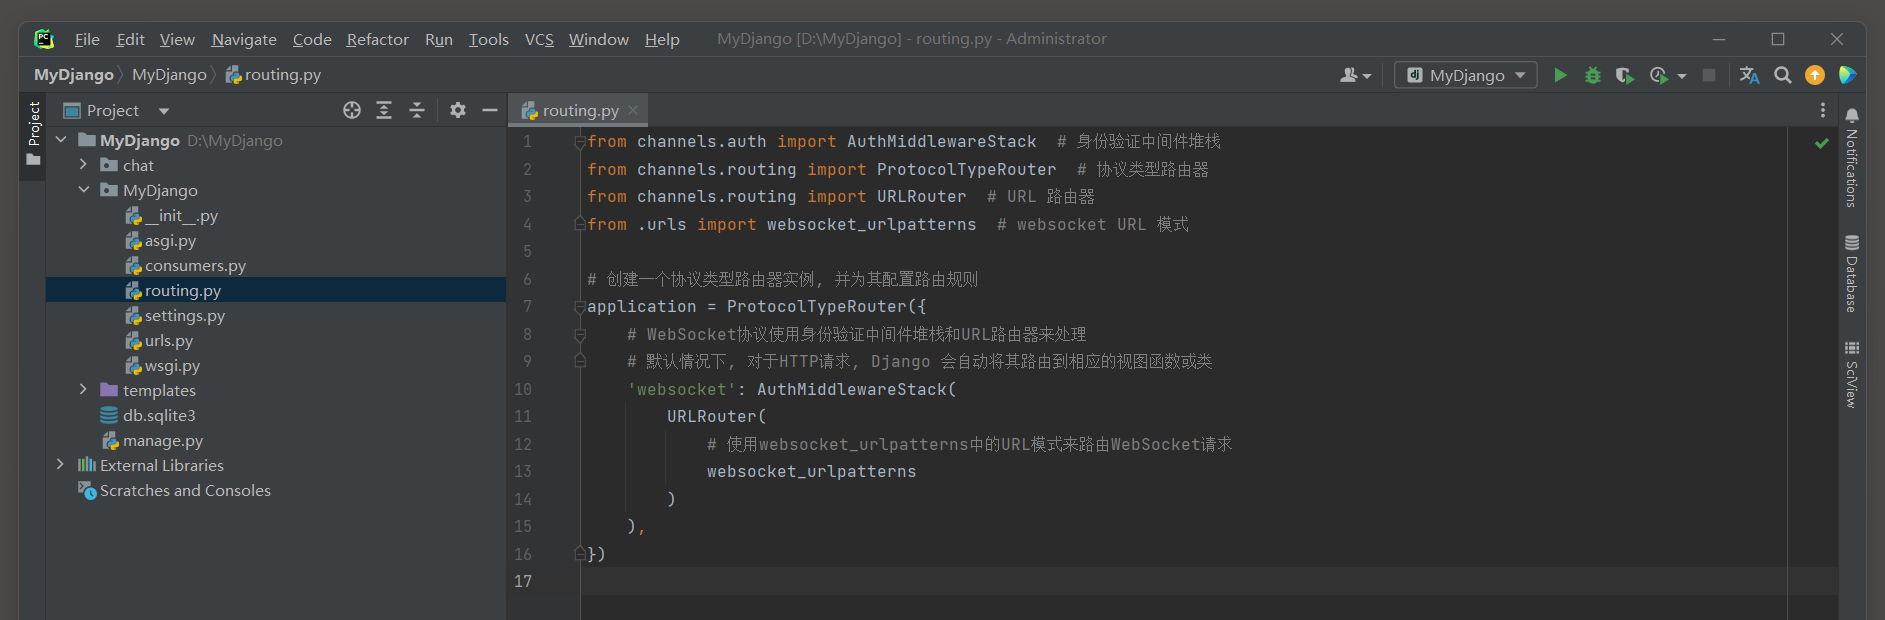This screenshot has width=1885, height=620.
Task: Select routing.py in project tree
Action: [276, 290]
